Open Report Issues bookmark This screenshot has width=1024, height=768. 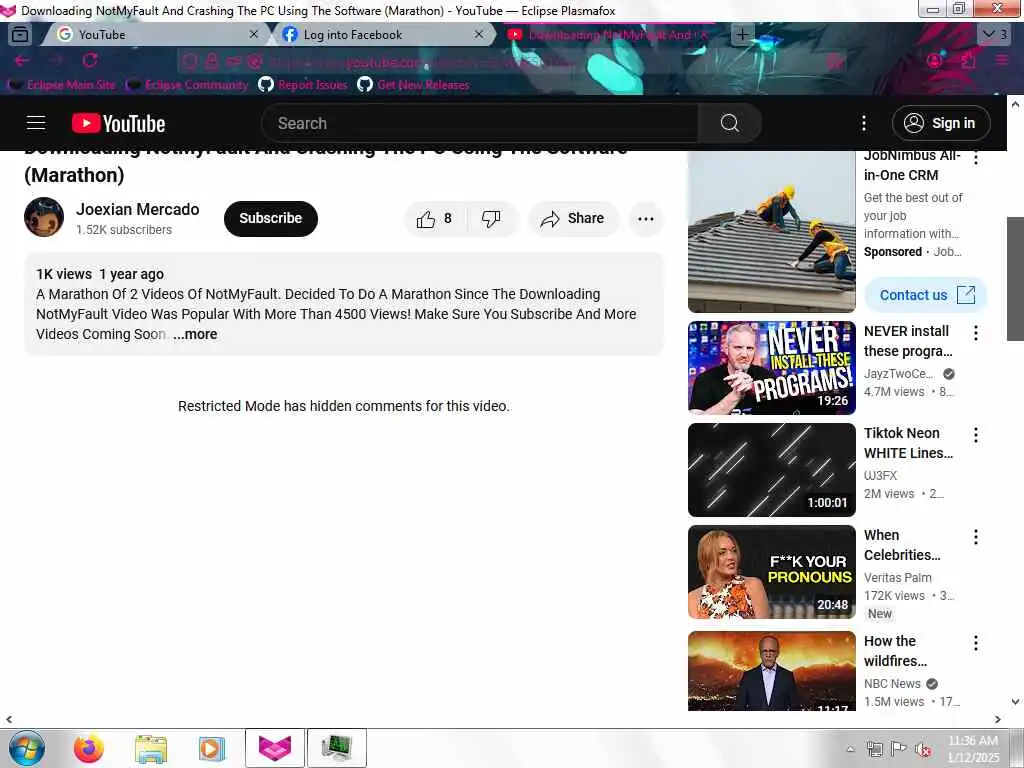(302, 85)
